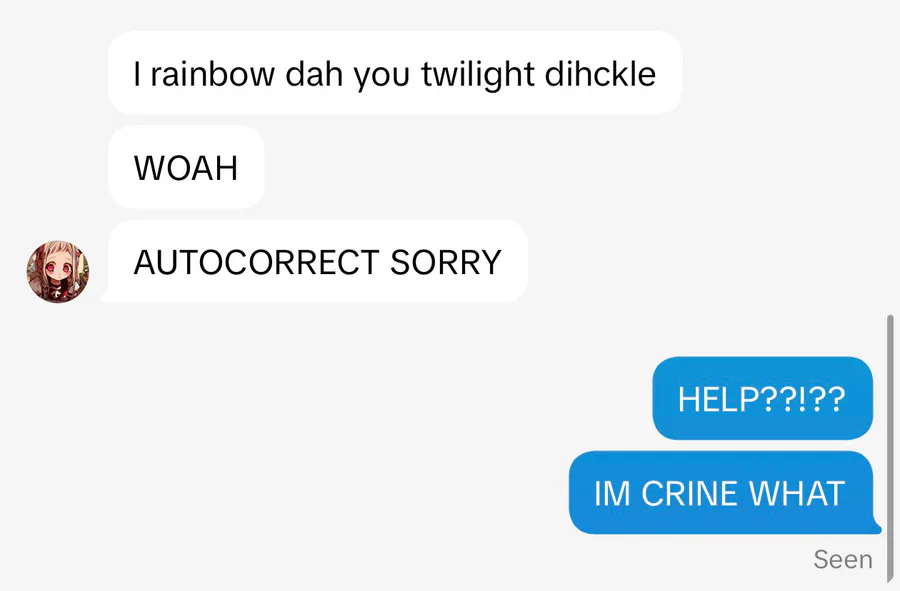Image resolution: width=900 pixels, height=591 pixels.
Task: Click the 'WOAH' message bubble
Action: (x=186, y=167)
